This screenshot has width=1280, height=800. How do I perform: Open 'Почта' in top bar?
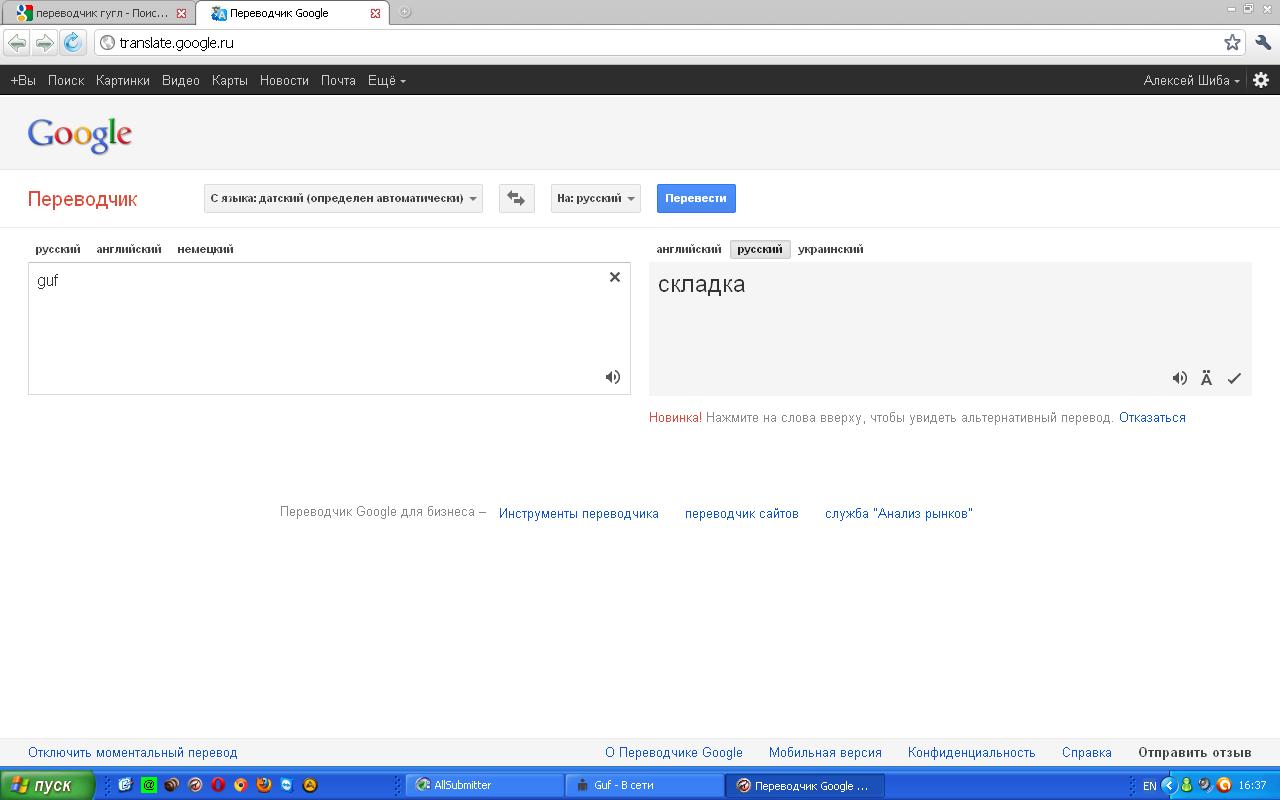pyautogui.click(x=338, y=80)
